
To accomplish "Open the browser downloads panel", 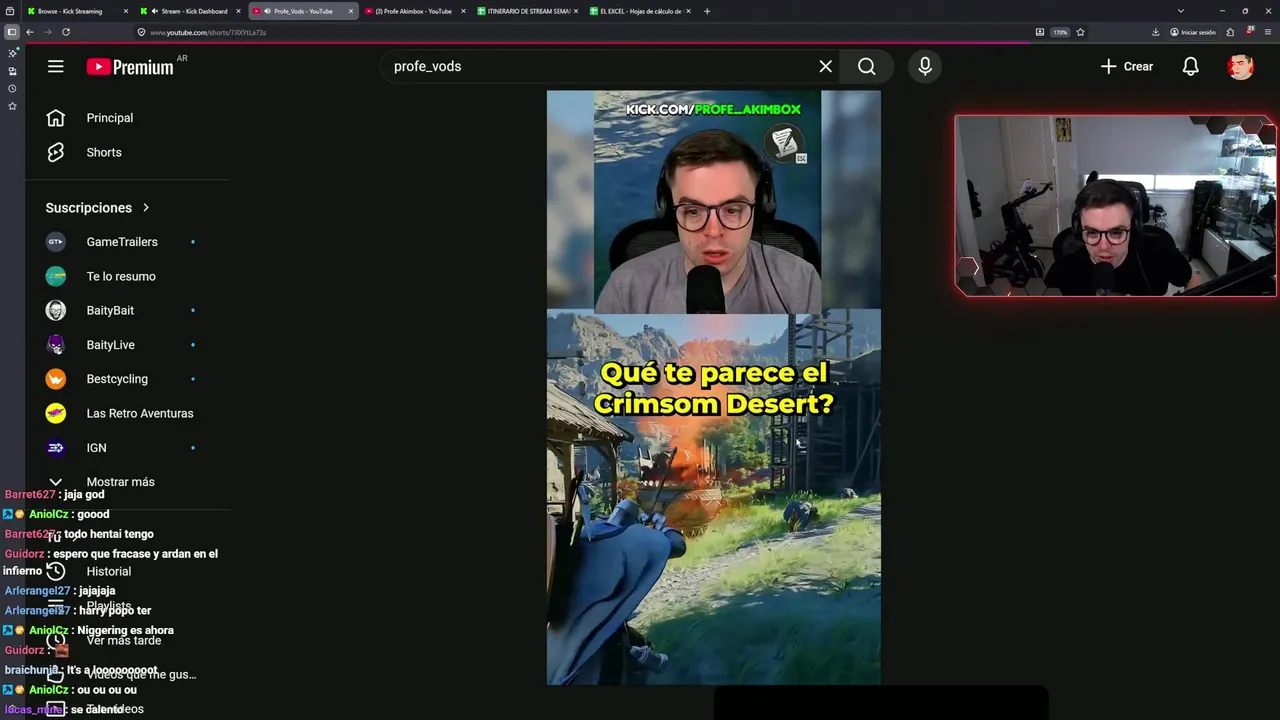I will [1155, 32].
